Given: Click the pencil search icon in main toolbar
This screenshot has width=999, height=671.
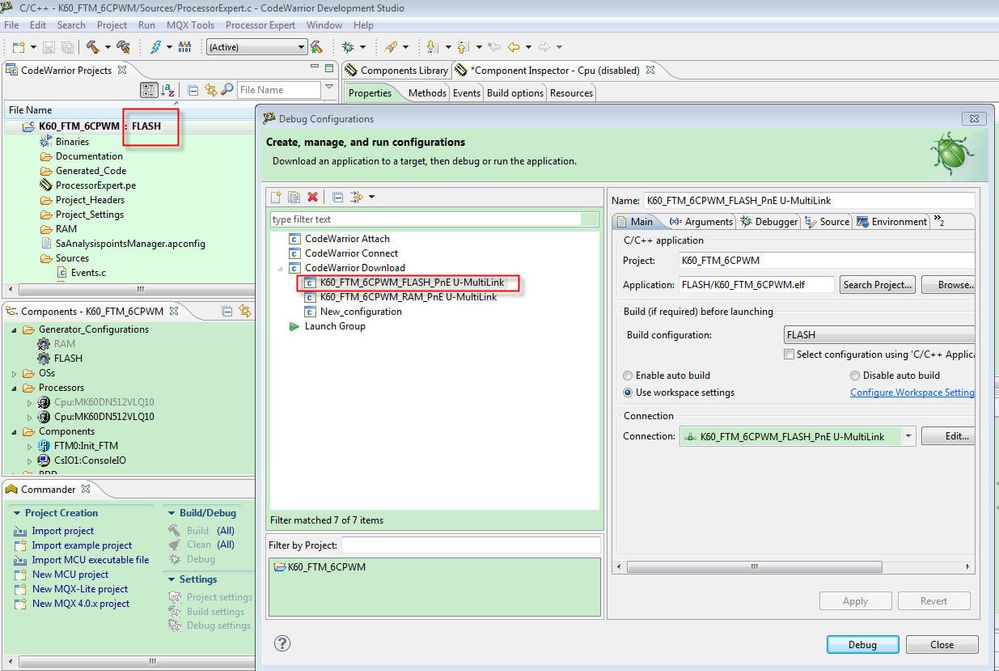Looking at the screenshot, I should coord(391,47).
